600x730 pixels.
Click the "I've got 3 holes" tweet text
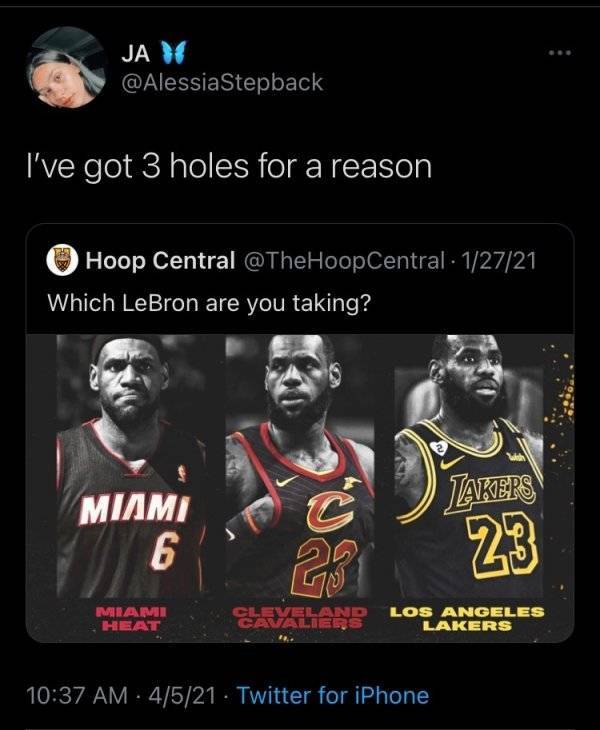pos(228,167)
